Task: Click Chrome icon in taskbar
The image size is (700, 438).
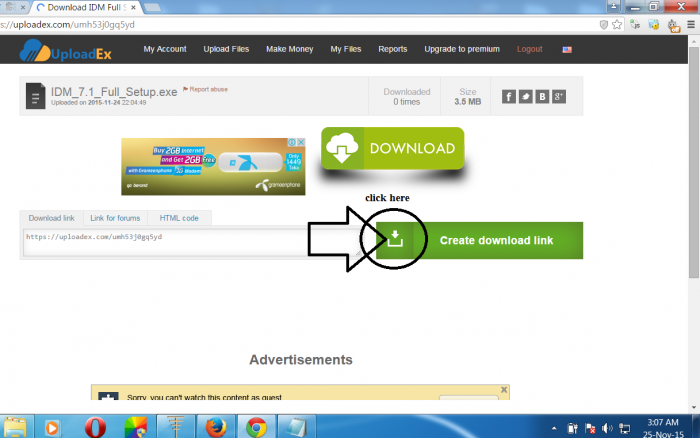Action: [256, 427]
